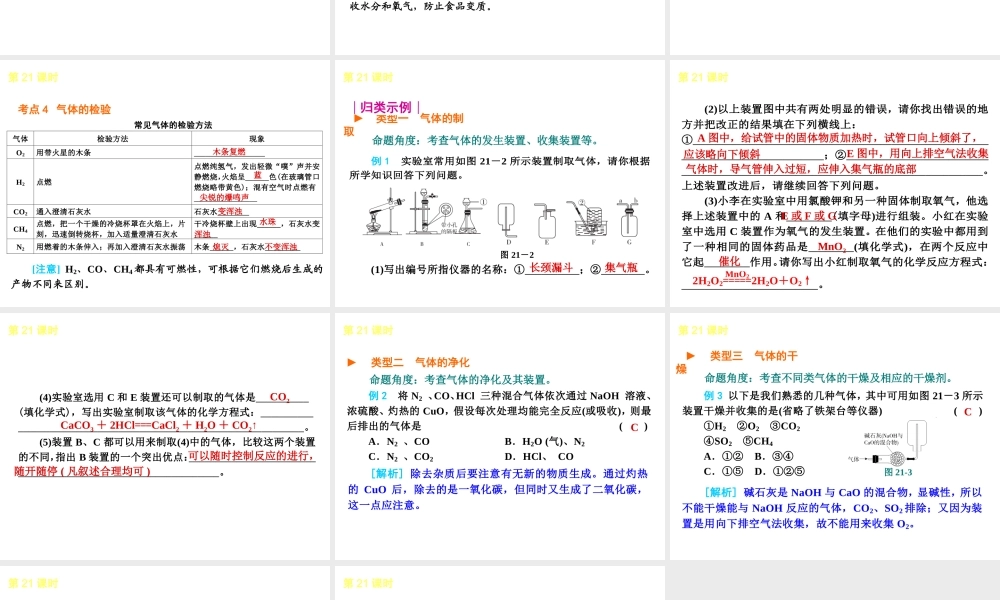This screenshot has width=1000, height=600.
Task: Click apparatus F water trough diagram
Action: pos(591,220)
